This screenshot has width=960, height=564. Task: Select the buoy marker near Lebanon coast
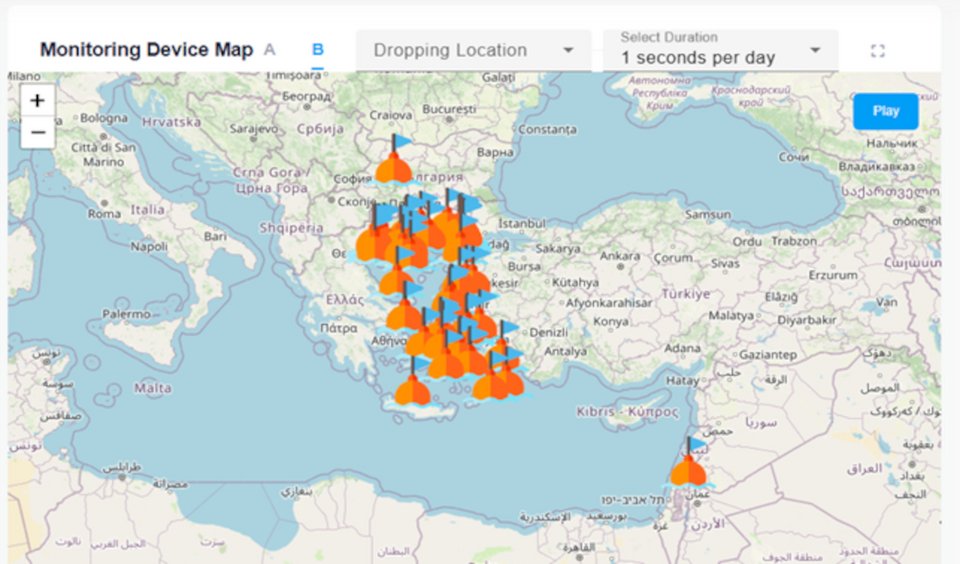pyautogui.click(x=688, y=468)
